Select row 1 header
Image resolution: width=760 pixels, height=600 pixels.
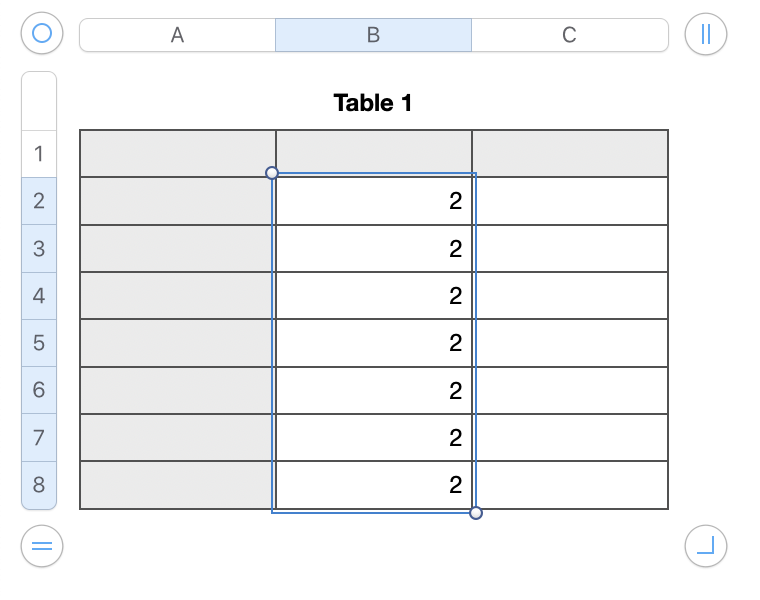pos(39,154)
